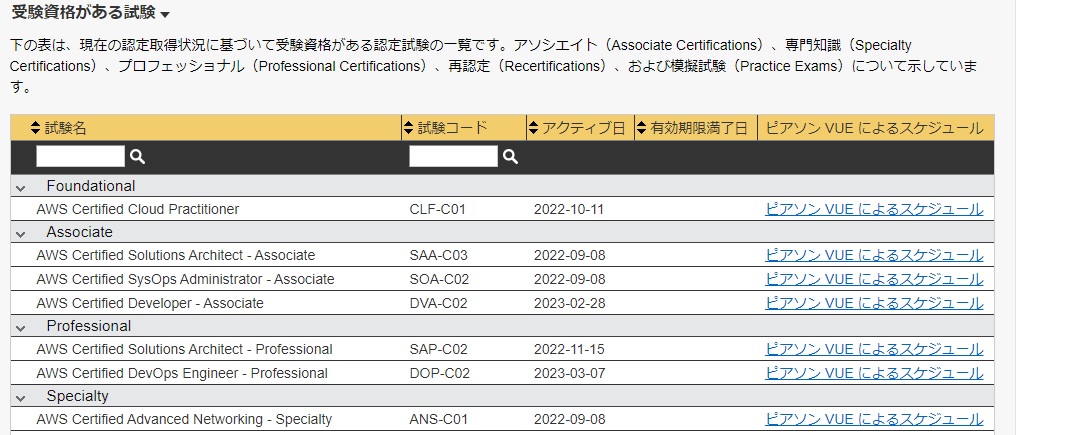Collapse the Associate group chevron
The height and width of the screenshot is (435, 1072).
pyautogui.click(x=21, y=234)
